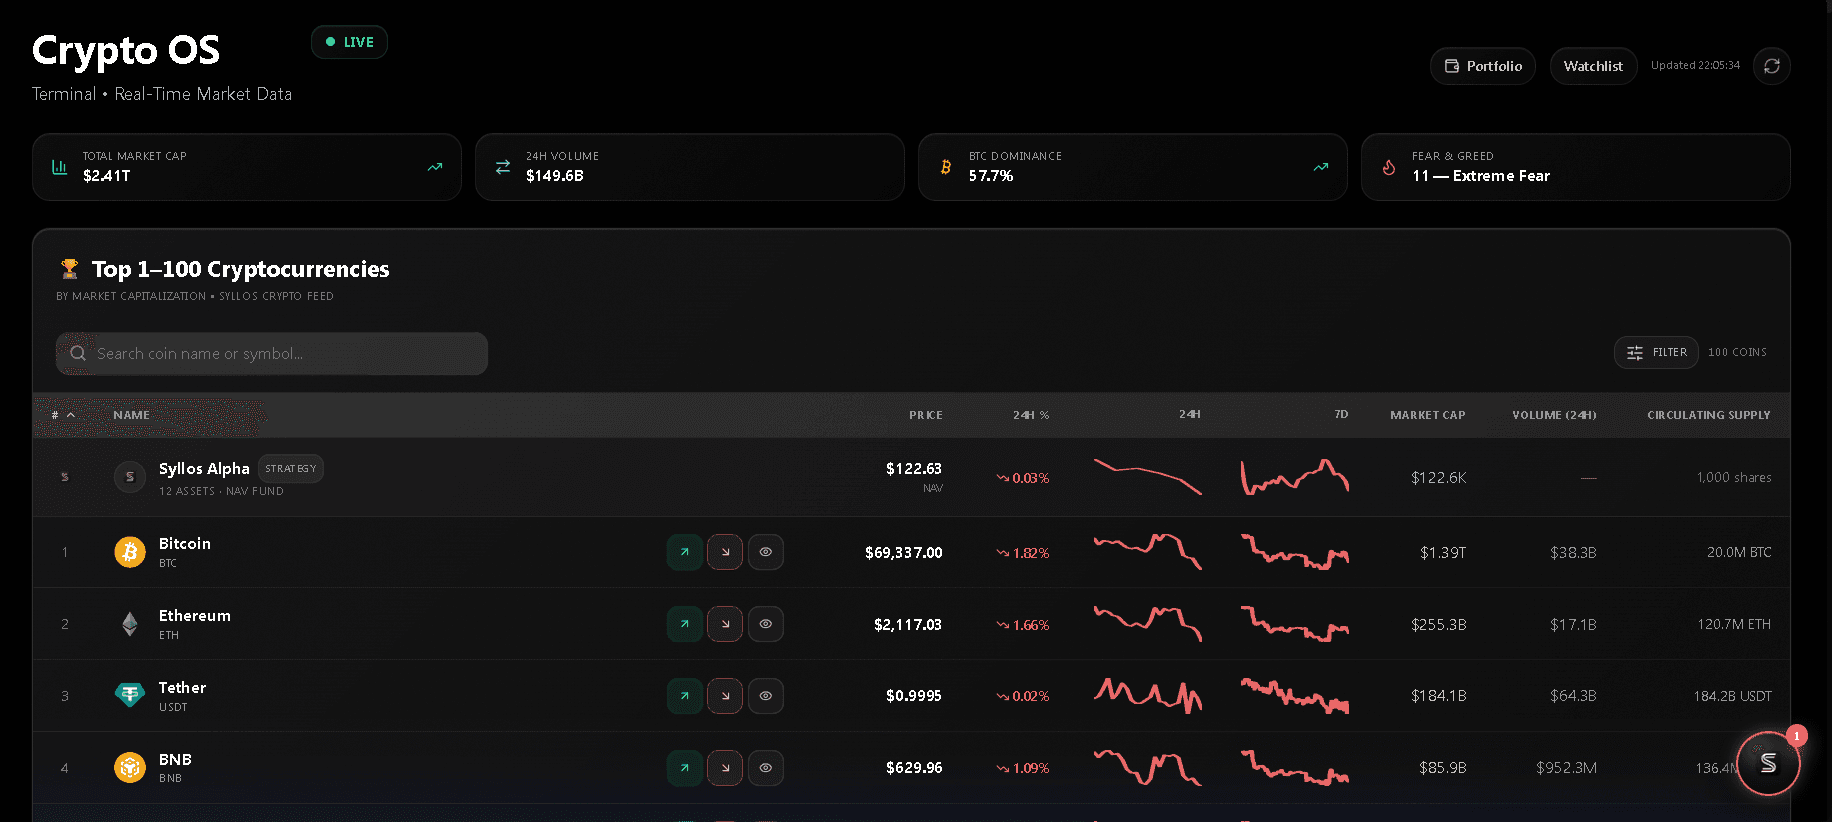Viewport: 1832px width, 822px height.
Task: Sort by the Circulating Supply column
Action: coord(1709,415)
